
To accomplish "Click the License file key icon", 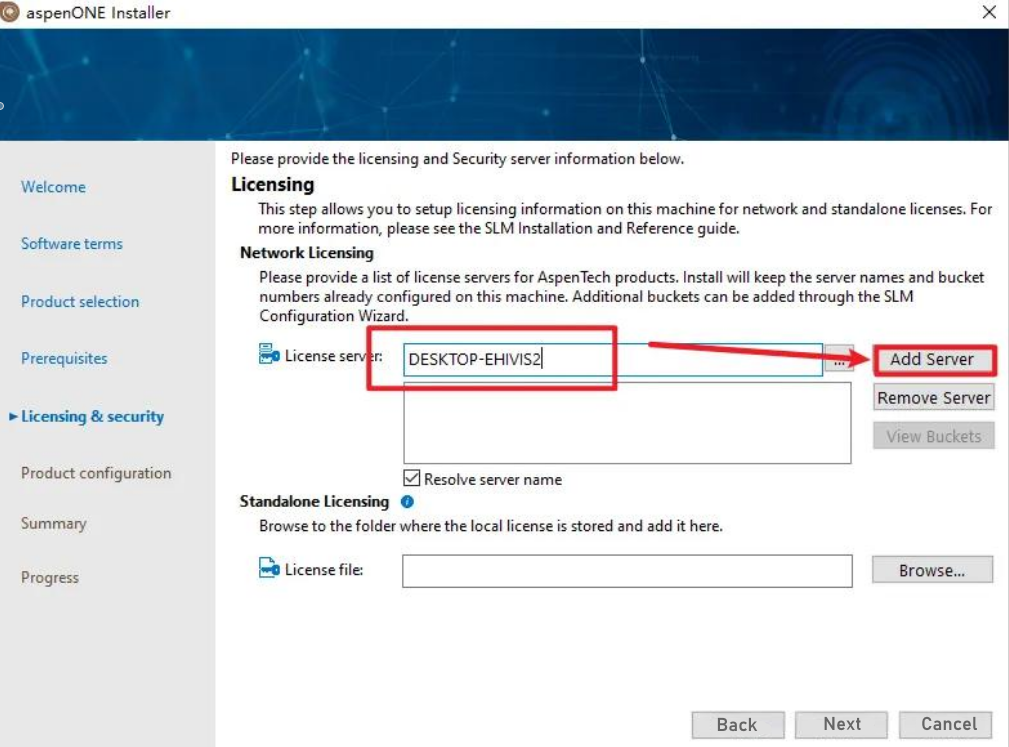I will click(x=268, y=568).
